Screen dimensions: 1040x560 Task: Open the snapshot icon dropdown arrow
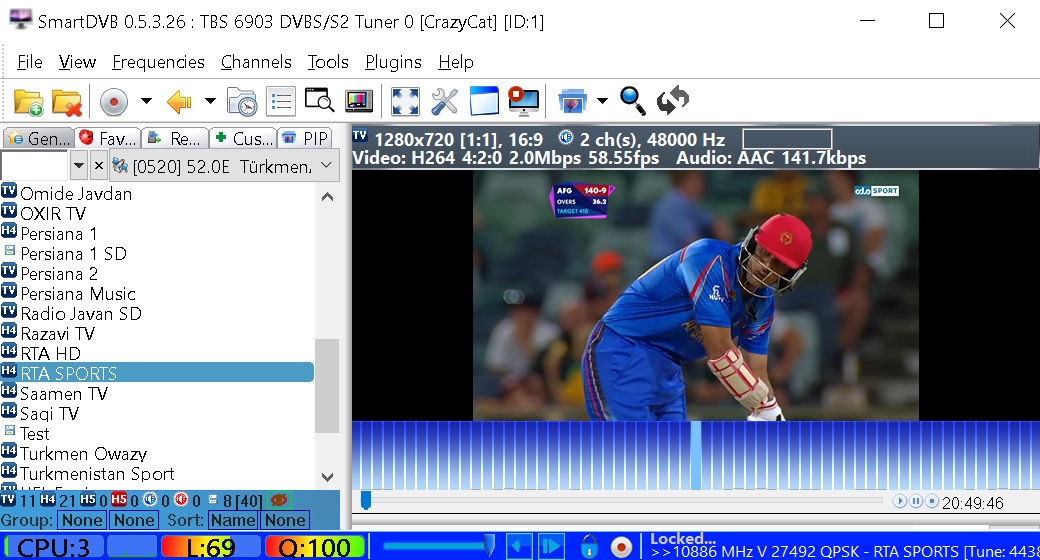click(602, 102)
